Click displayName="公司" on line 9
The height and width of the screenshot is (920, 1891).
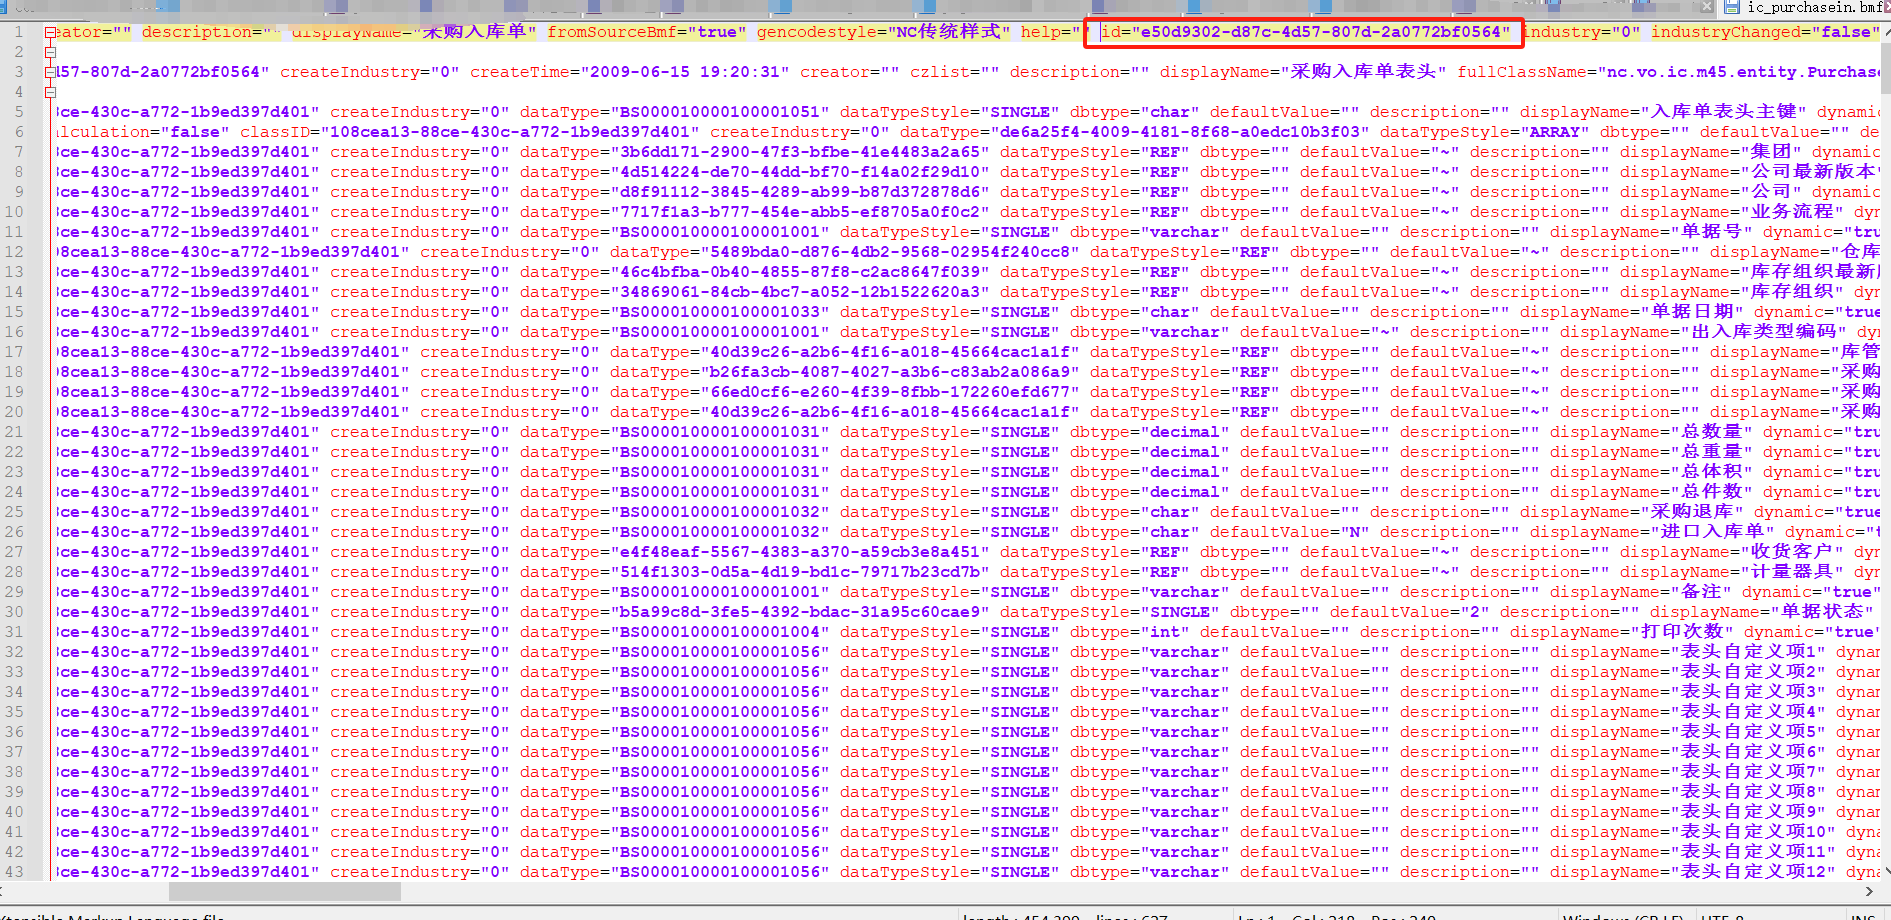click(x=1711, y=192)
